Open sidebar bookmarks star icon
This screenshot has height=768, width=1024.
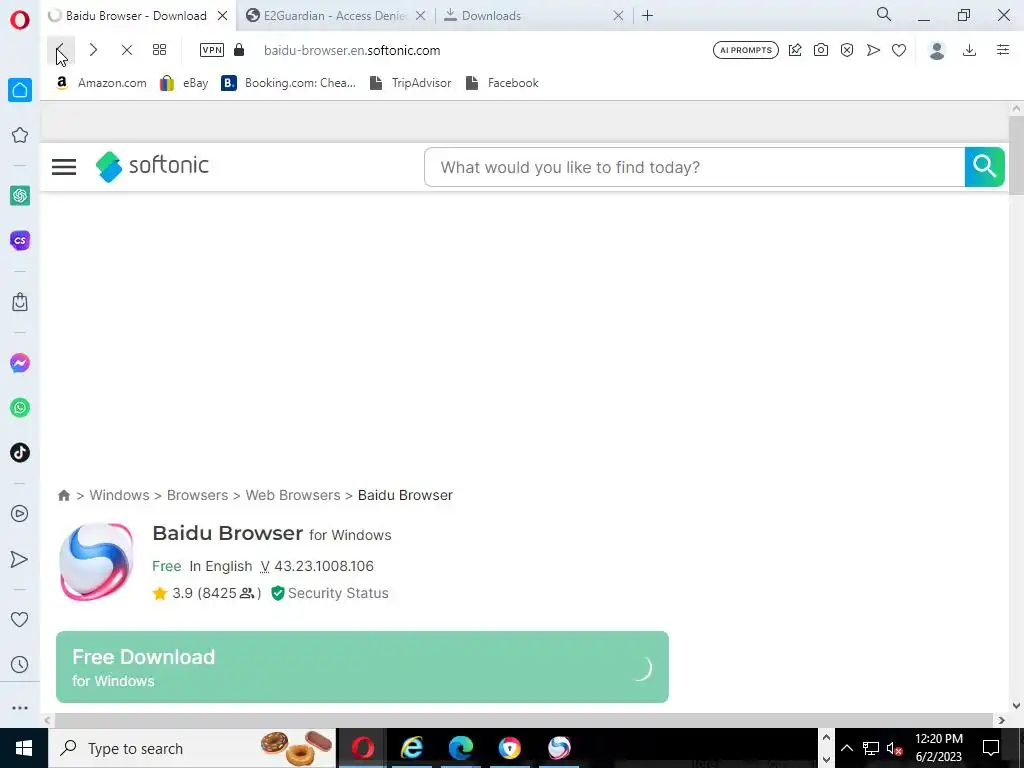point(20,135)
